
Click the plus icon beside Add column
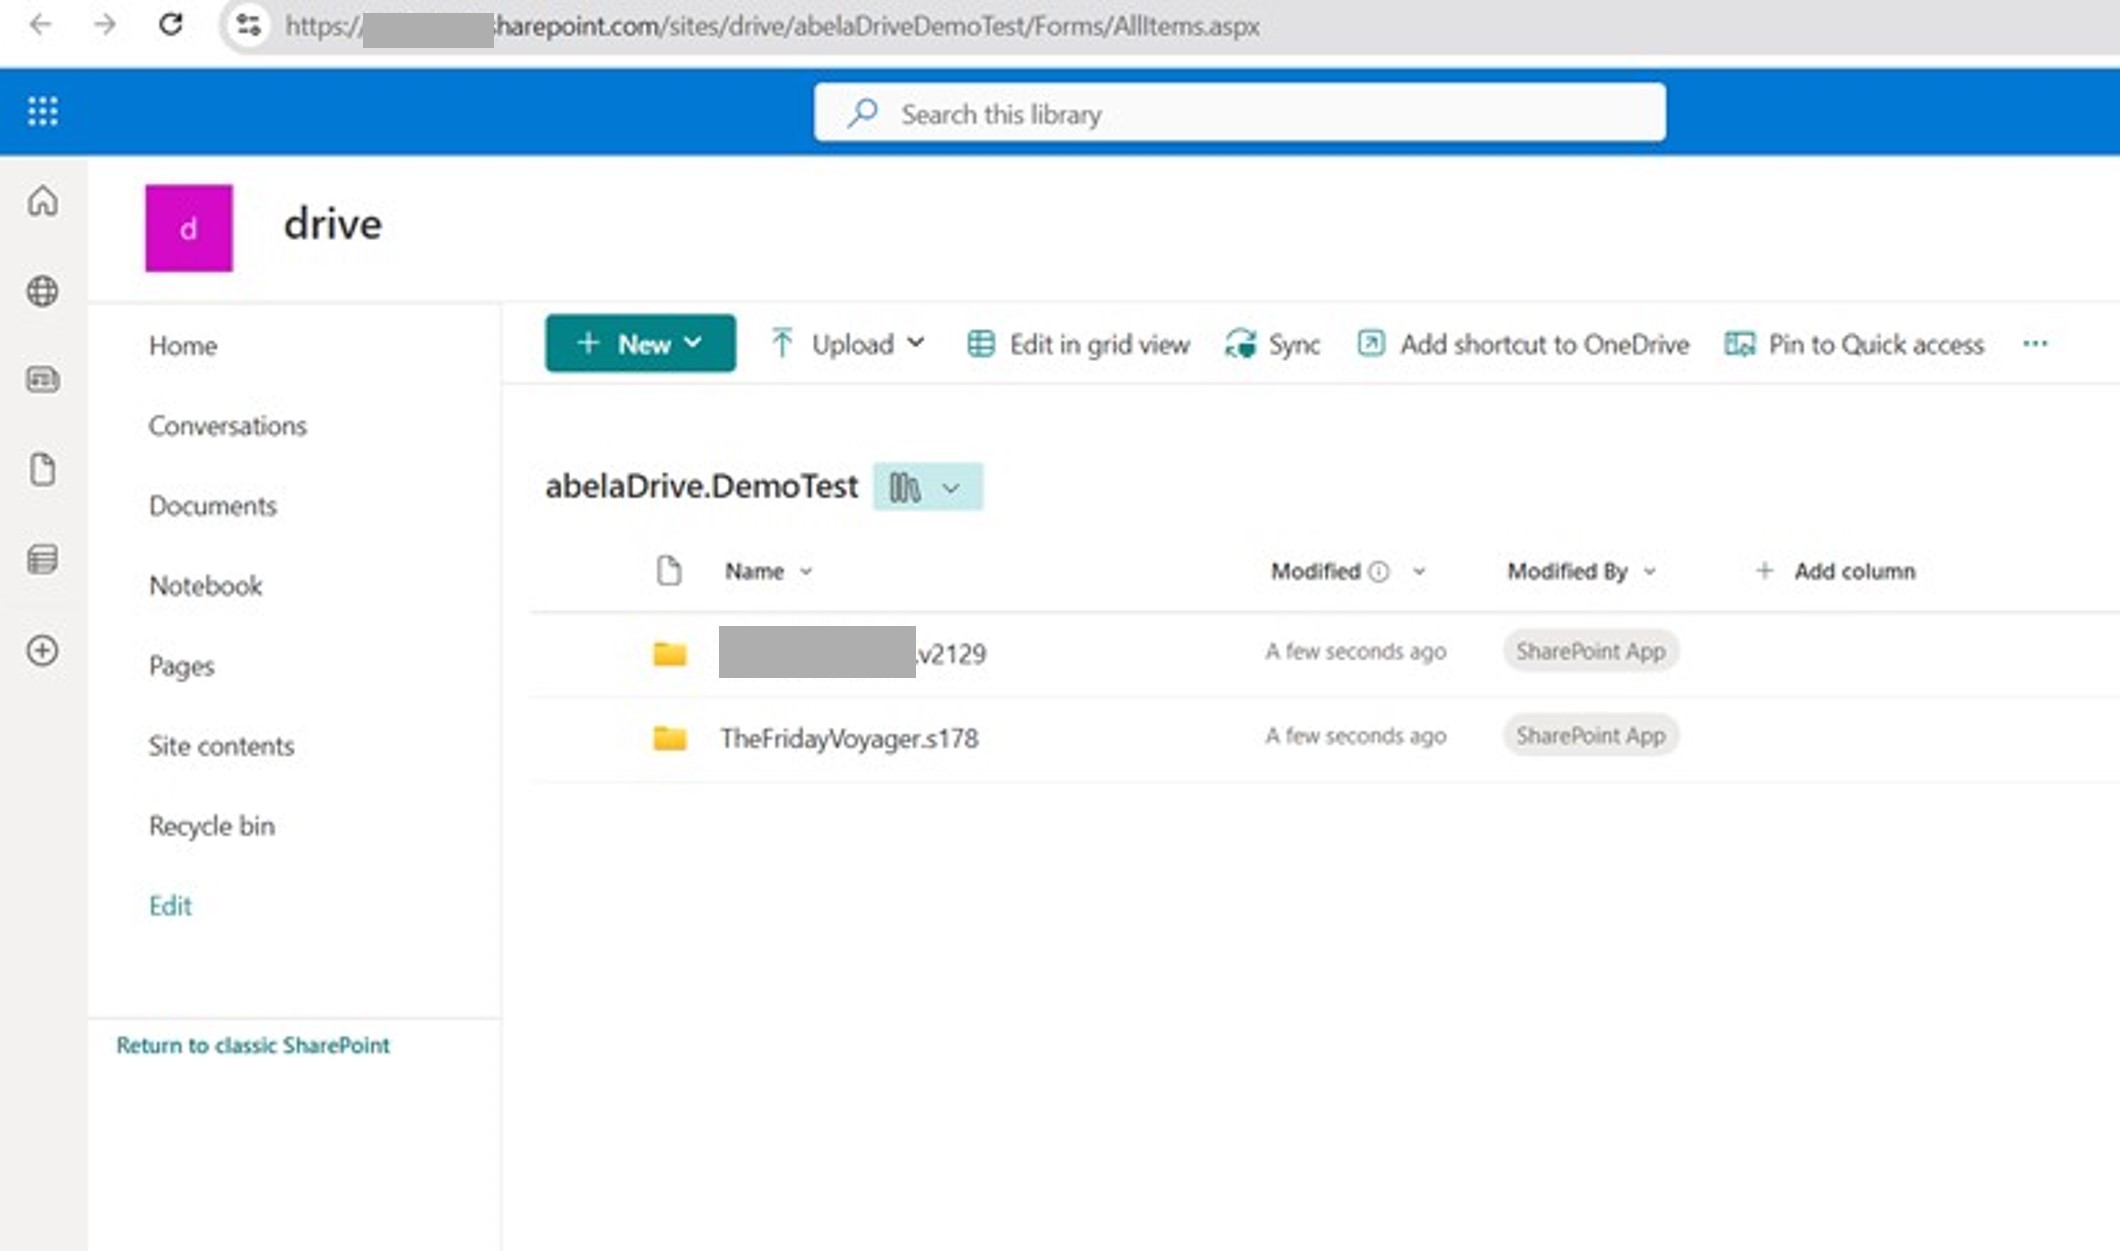[1764, 571]
